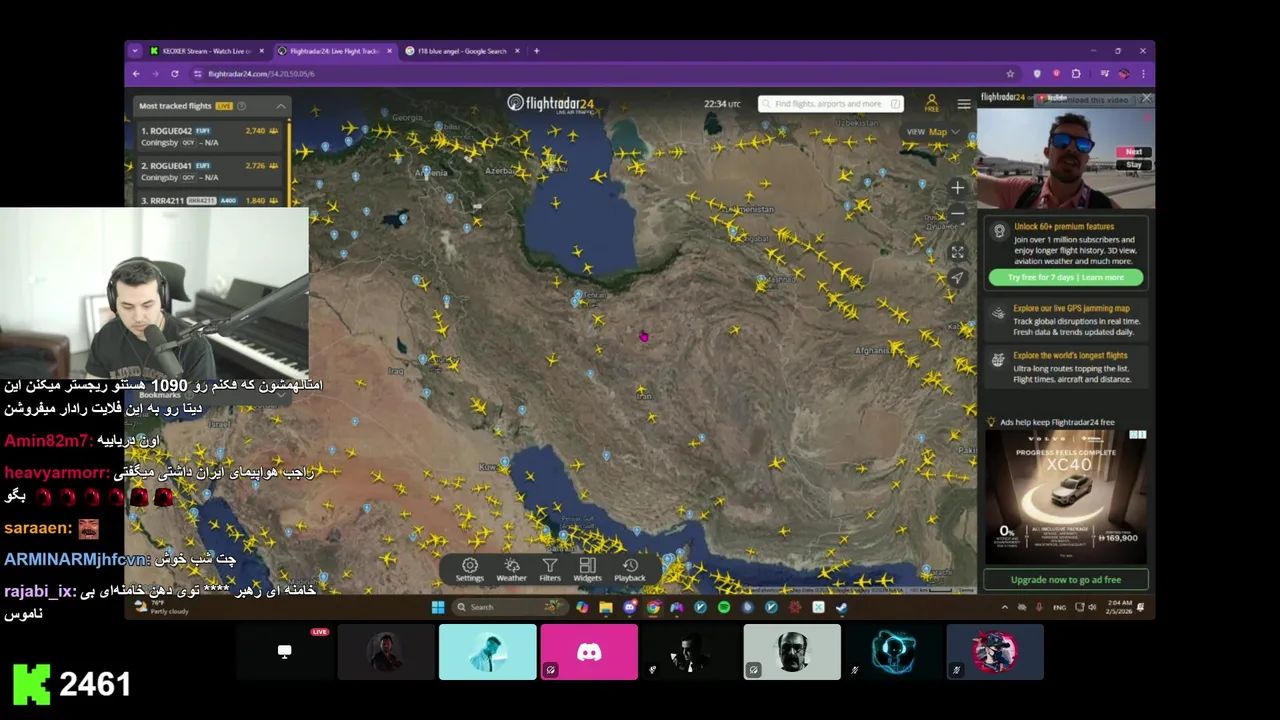Screen dimensions: 1280x720
Task: Select ROGUE042 in most tracked flights
Action: coord(211,137)
